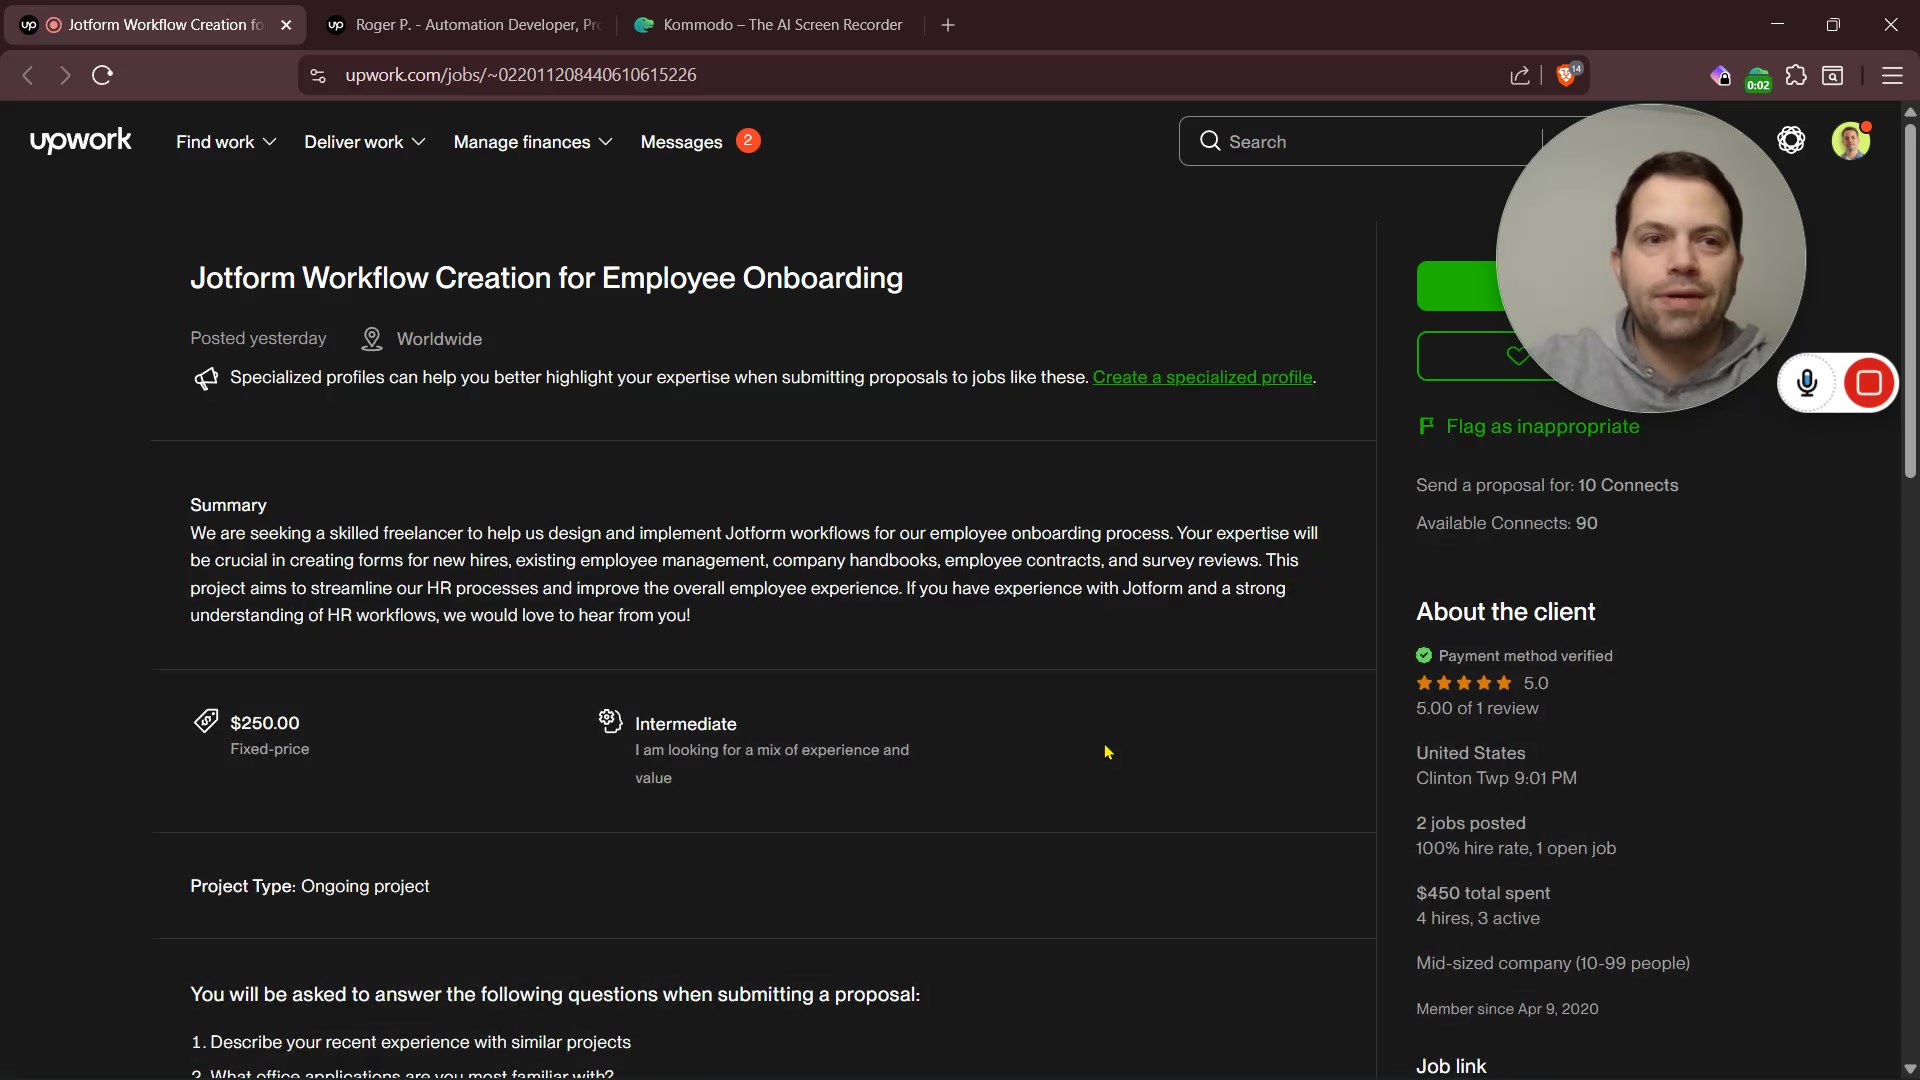Open Messages from the navigation
The image size is (1920, 1080).
(x=681, y=142)
